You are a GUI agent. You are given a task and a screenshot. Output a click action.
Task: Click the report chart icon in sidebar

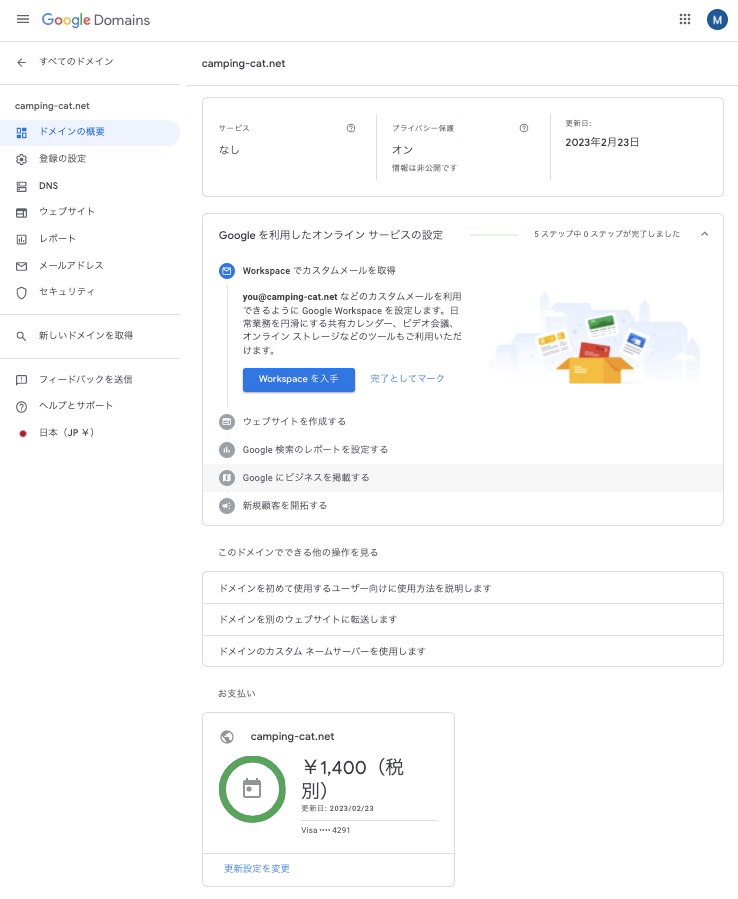[x=22, y=240]
